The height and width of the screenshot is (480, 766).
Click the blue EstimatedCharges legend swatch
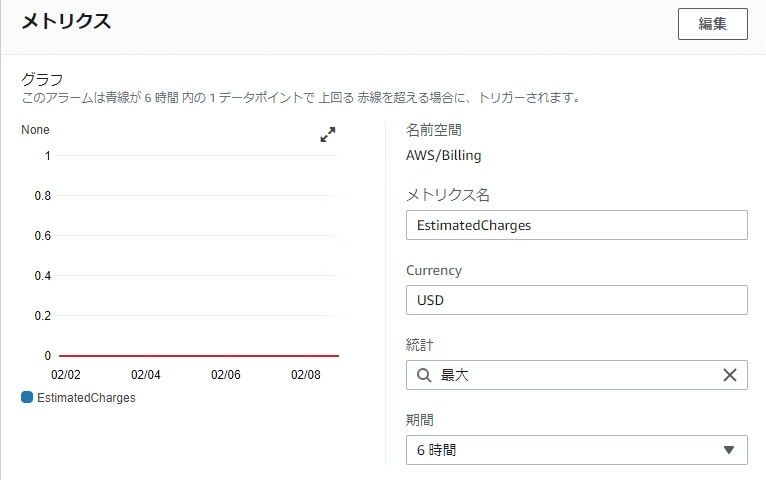tap(27, 397)
